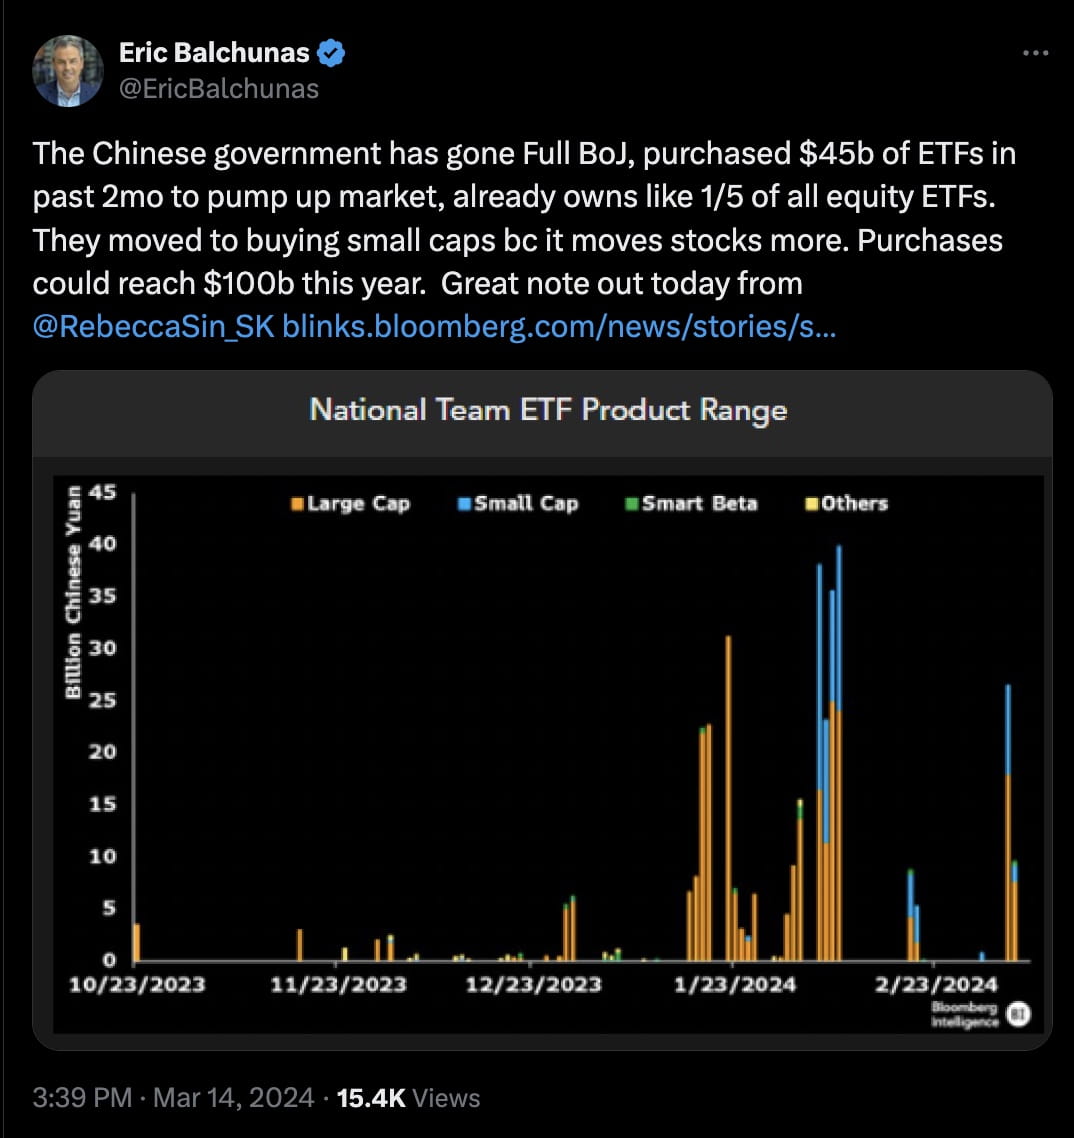Open the chart title bar for National Team ETF
Screen dimensions: 1074x1138
548,410
